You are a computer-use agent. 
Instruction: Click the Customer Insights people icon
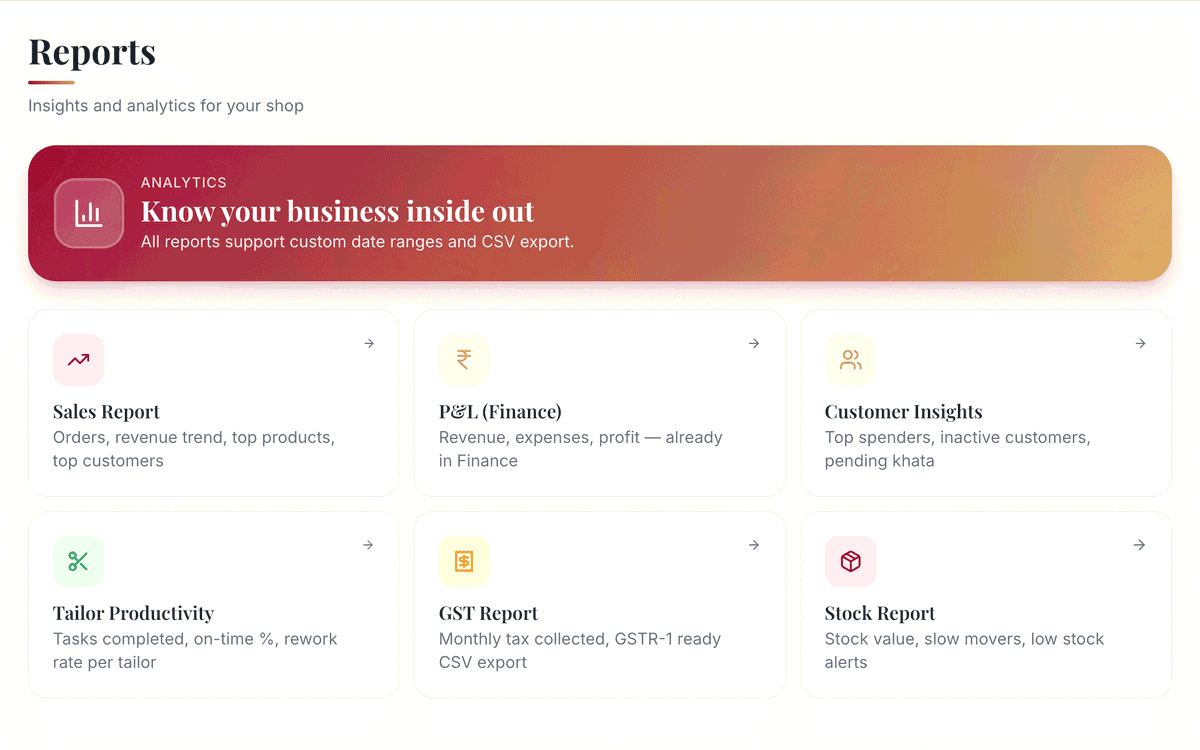pyautogui.click(x=850, y=360)
